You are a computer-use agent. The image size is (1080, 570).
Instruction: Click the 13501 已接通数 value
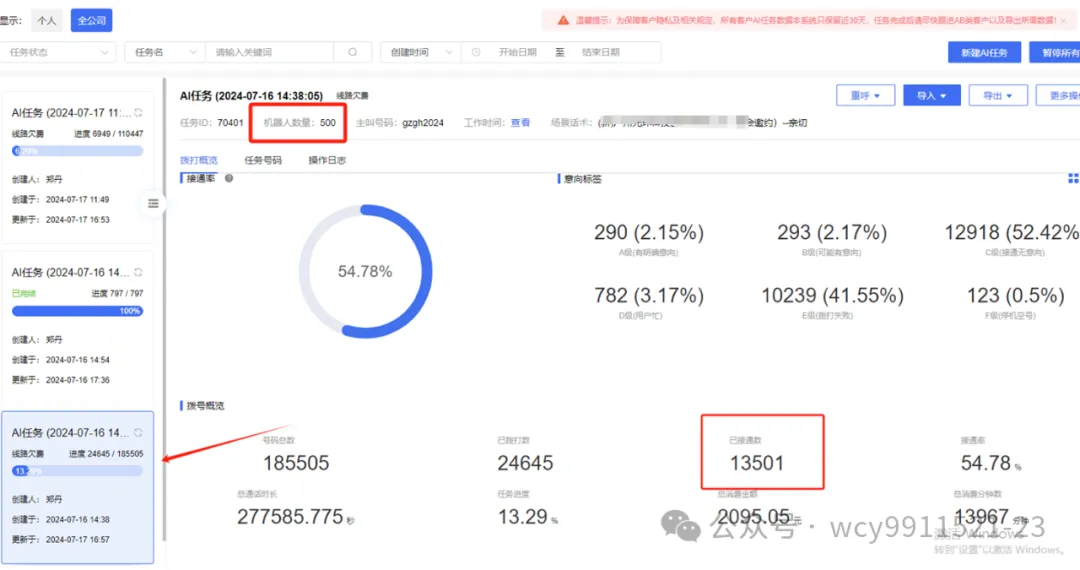coord(756,463)
